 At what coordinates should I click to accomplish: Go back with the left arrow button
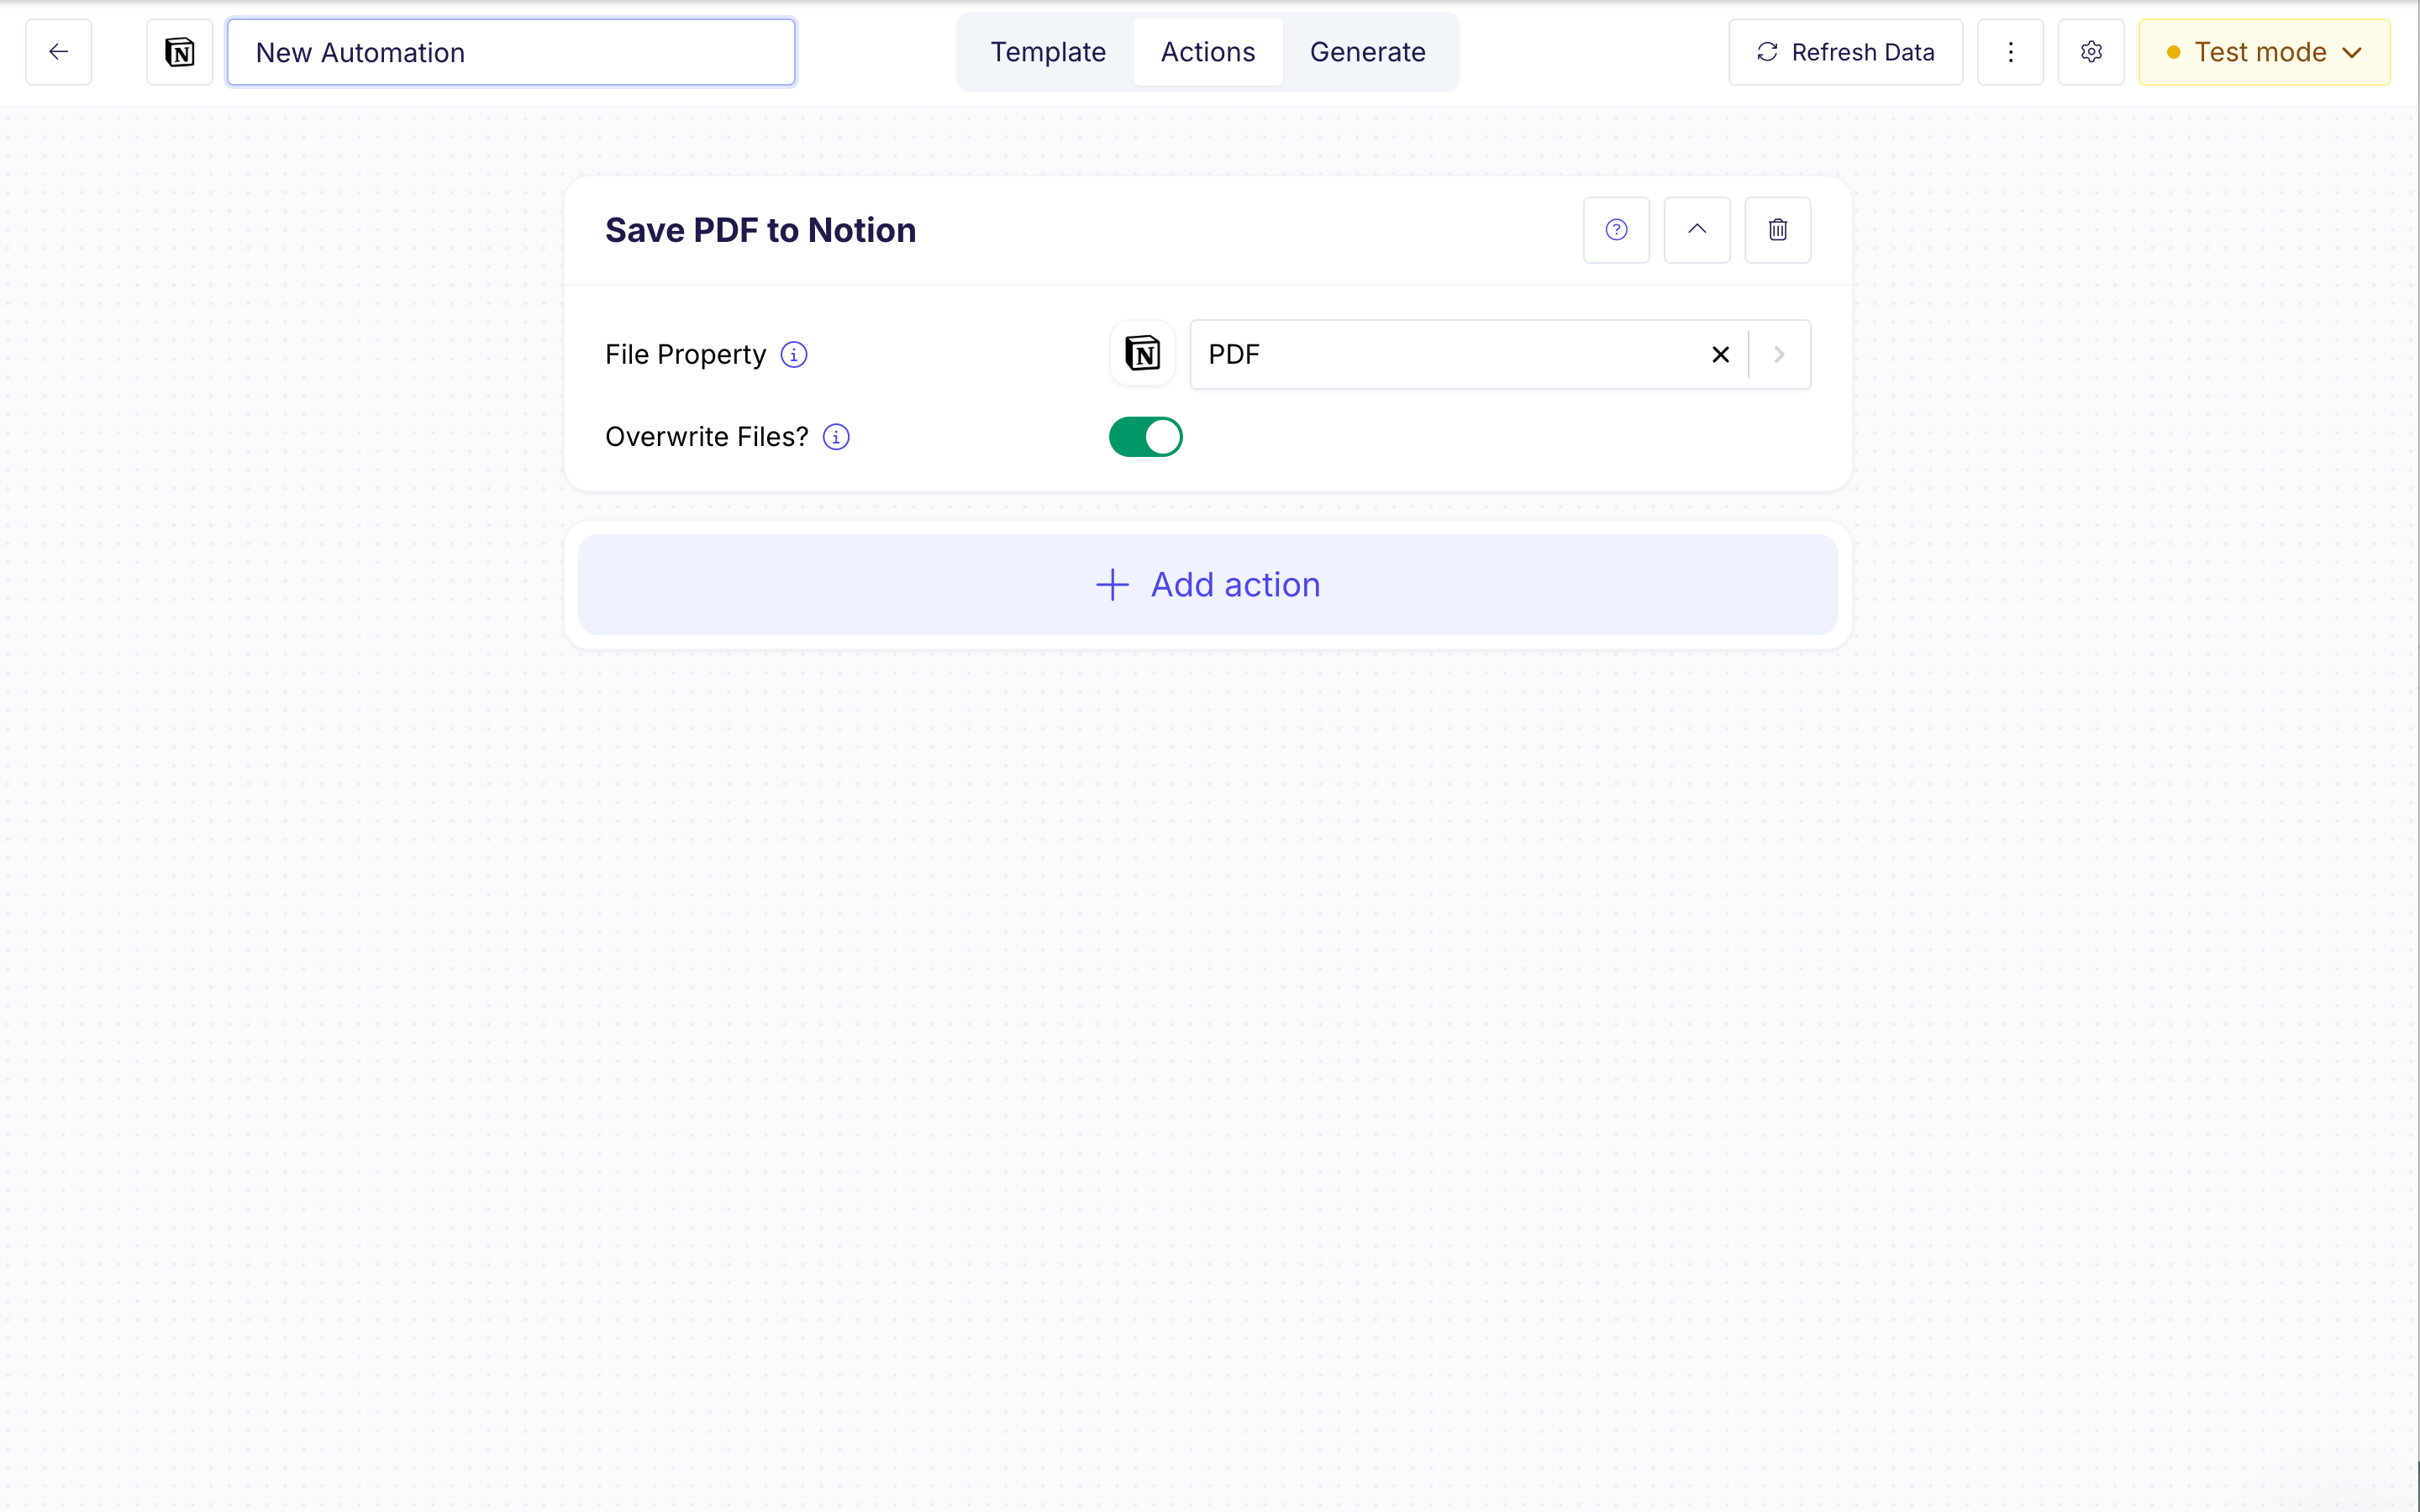click(59, 52)
